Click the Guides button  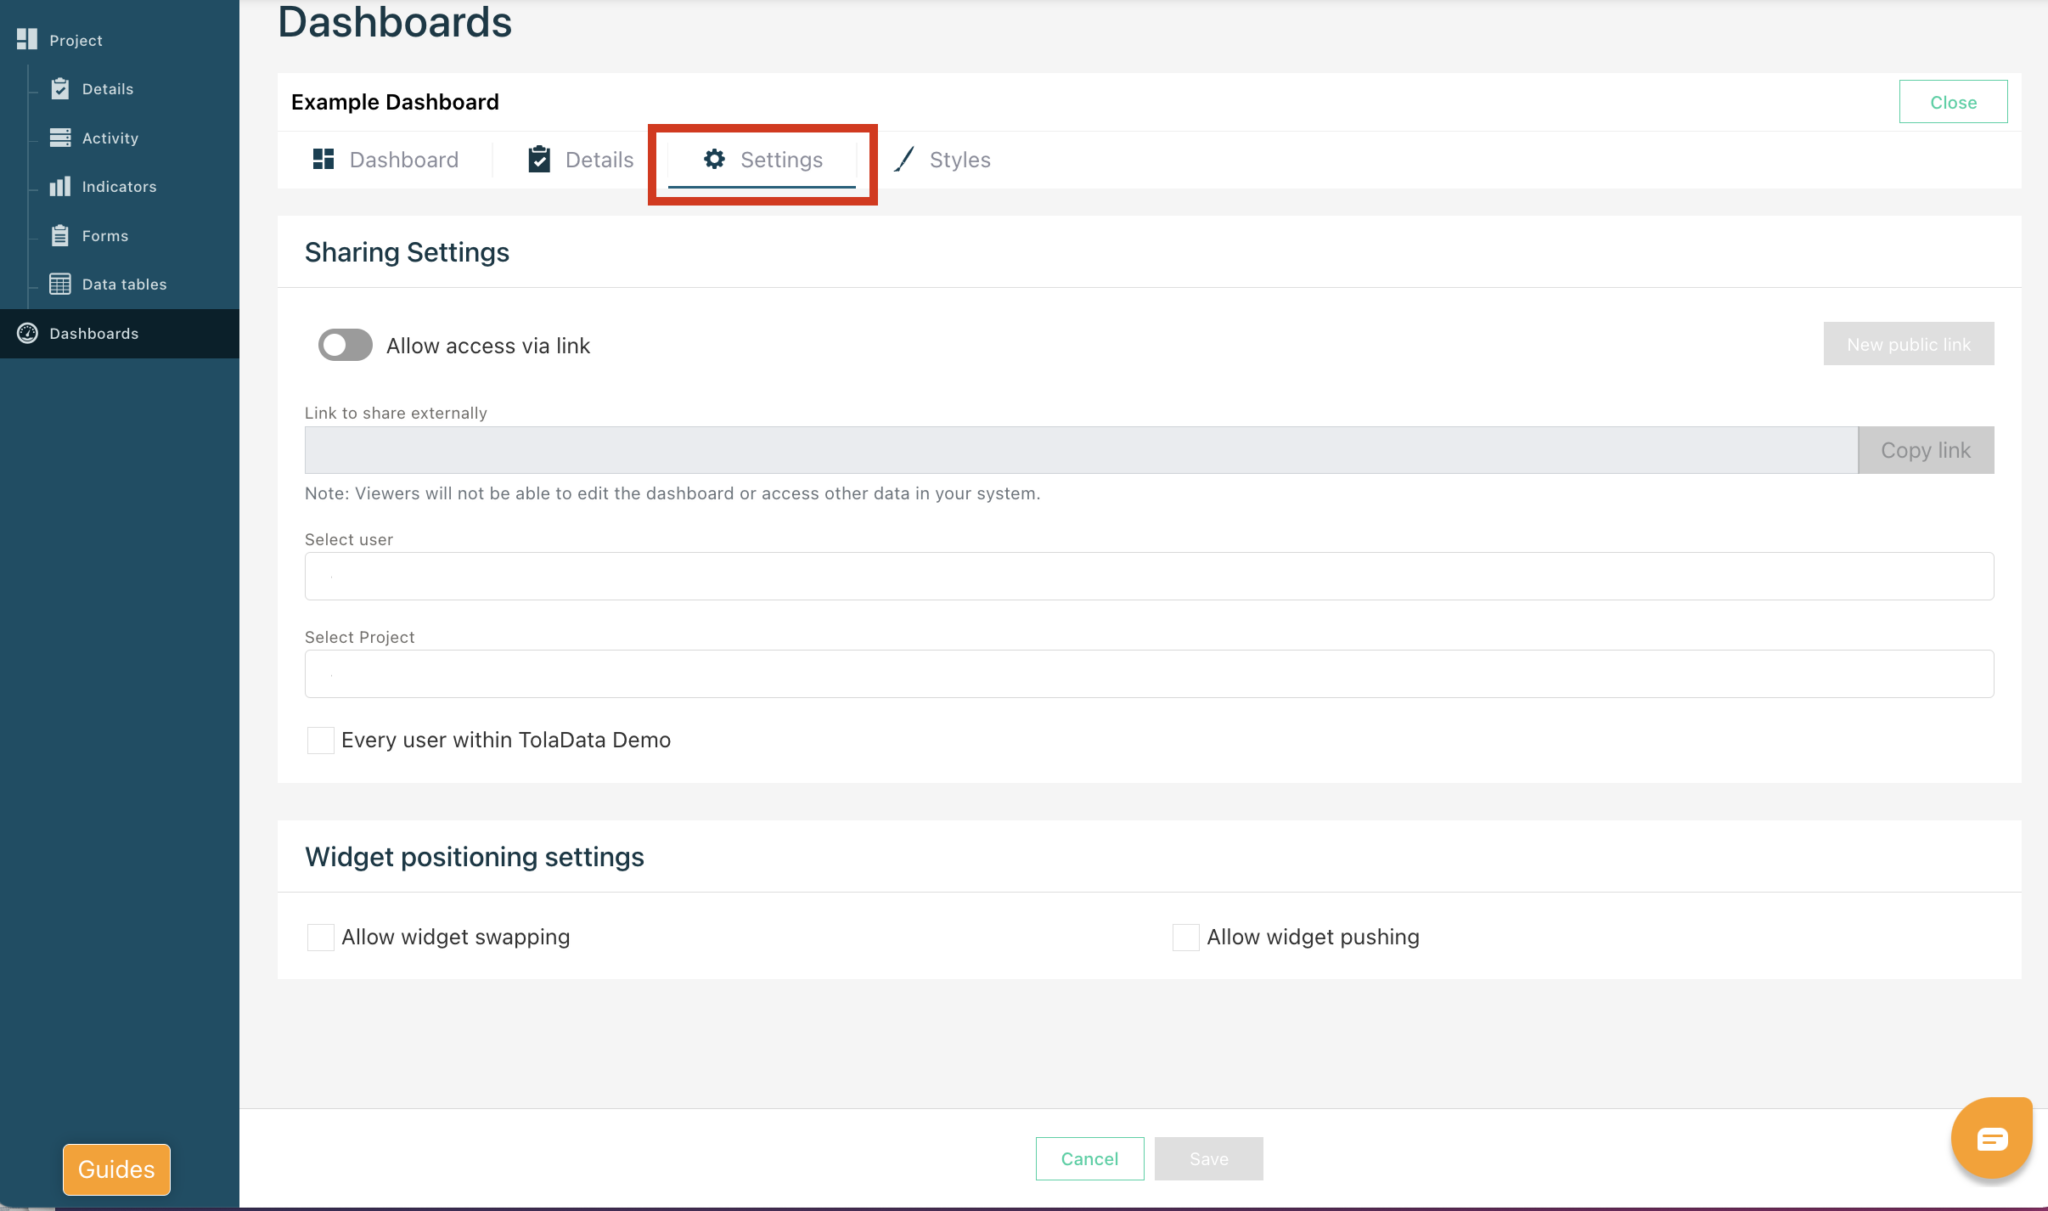click(x=116, y=1169)
